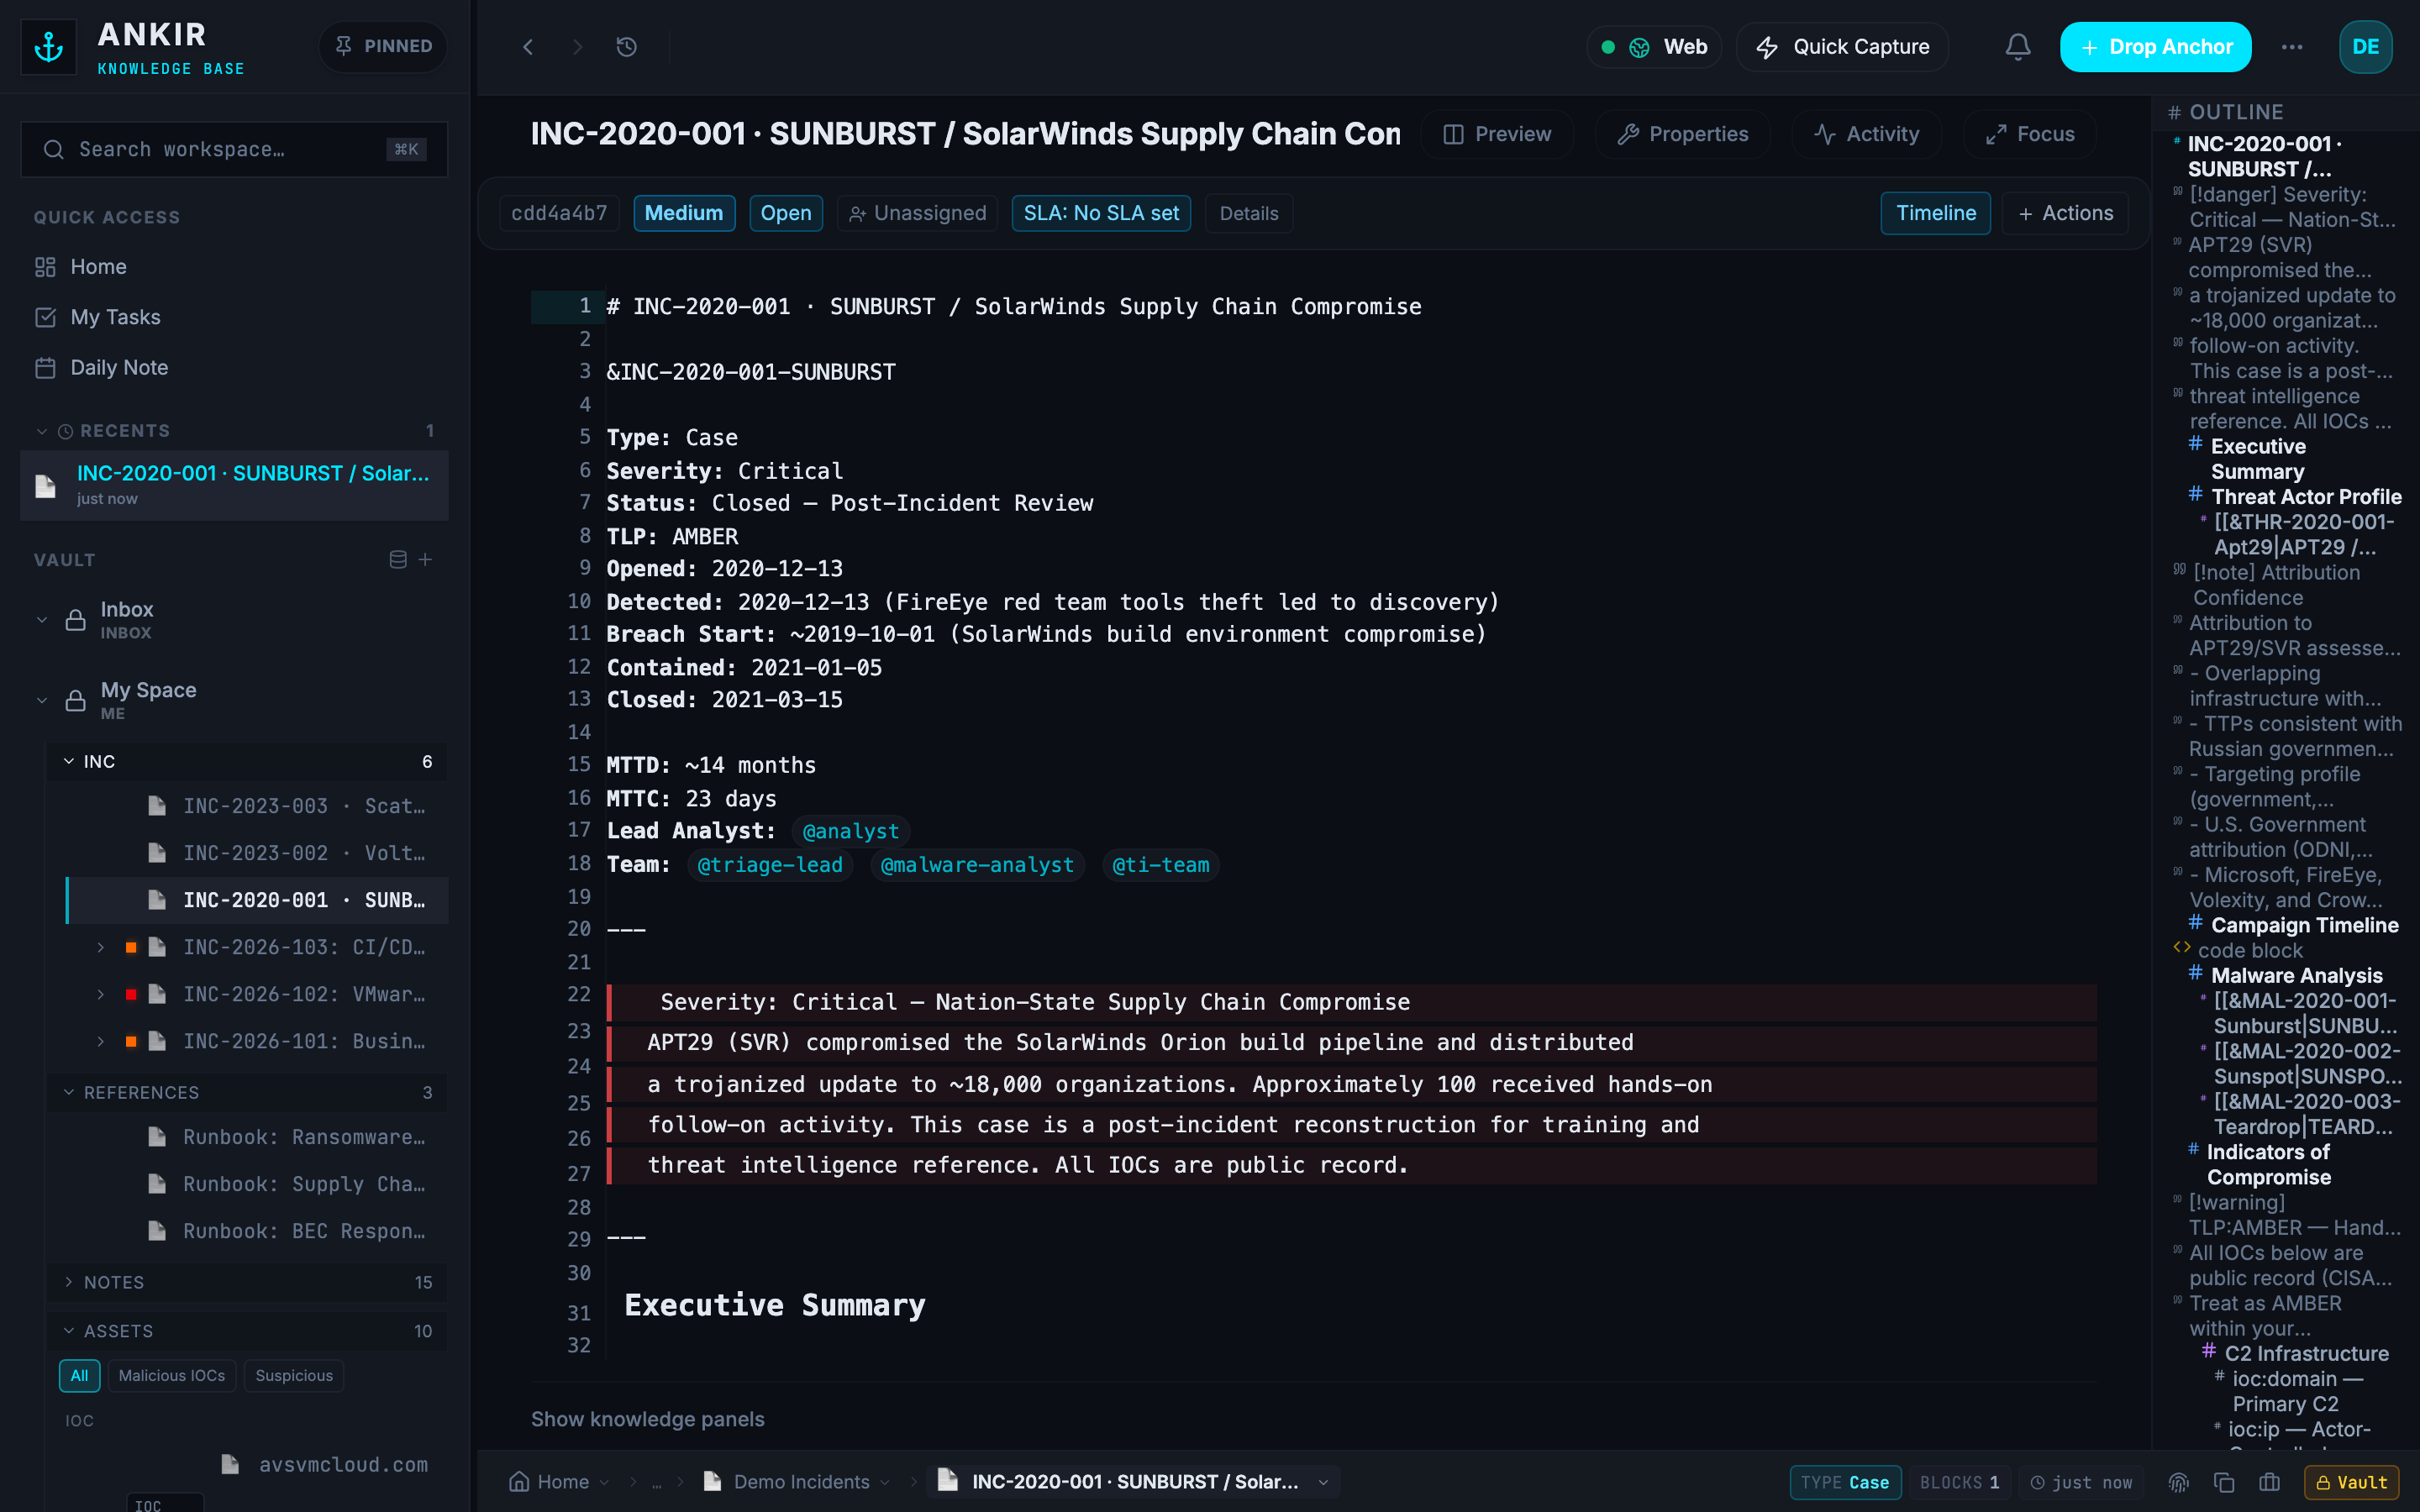Viewport: 2420px width, 1512px height.
Task: Open the navigation history clock icon
Action: [x=627, y=47]
